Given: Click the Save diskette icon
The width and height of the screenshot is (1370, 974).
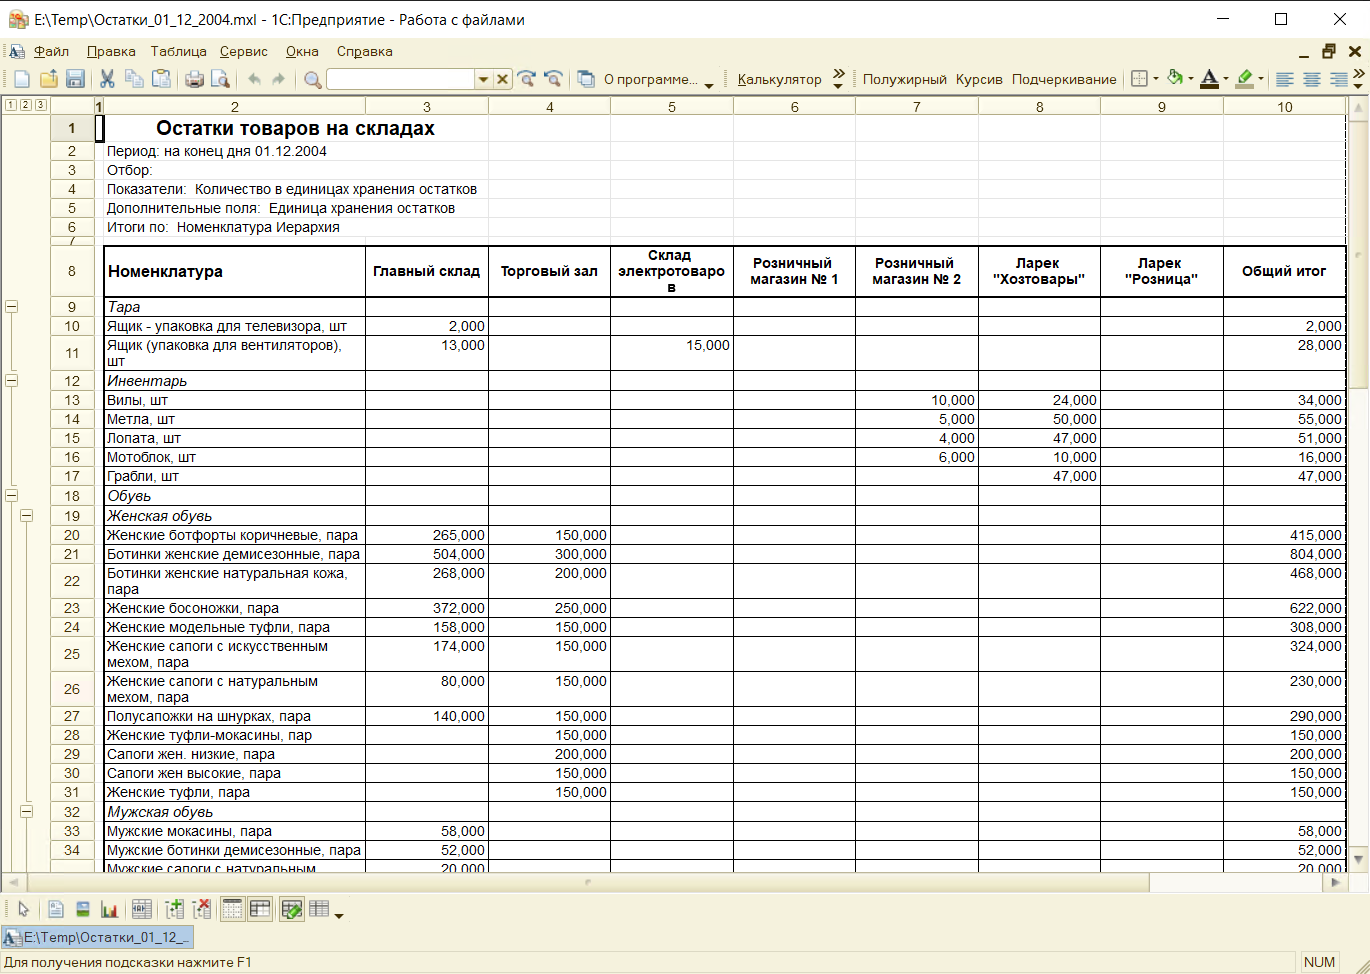Looking at the screenshot, I should [74, 79].
